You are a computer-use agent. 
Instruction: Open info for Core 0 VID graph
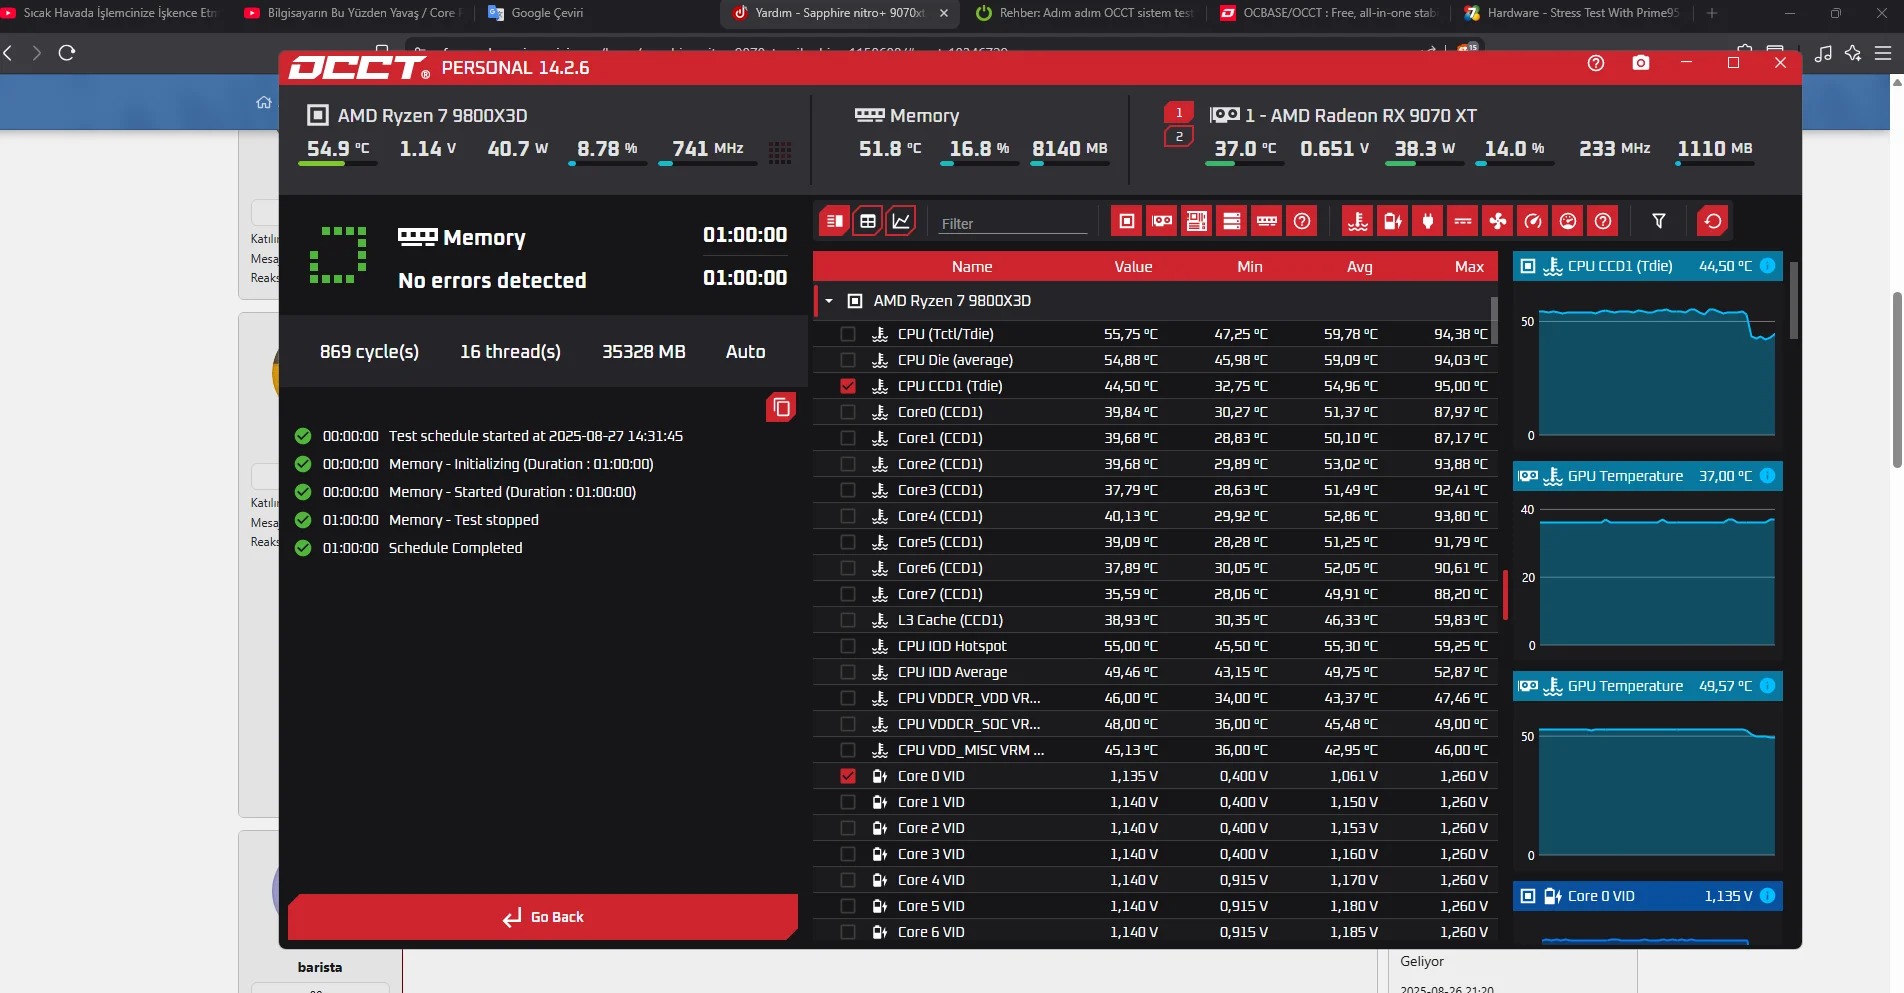coord(1767,896)
